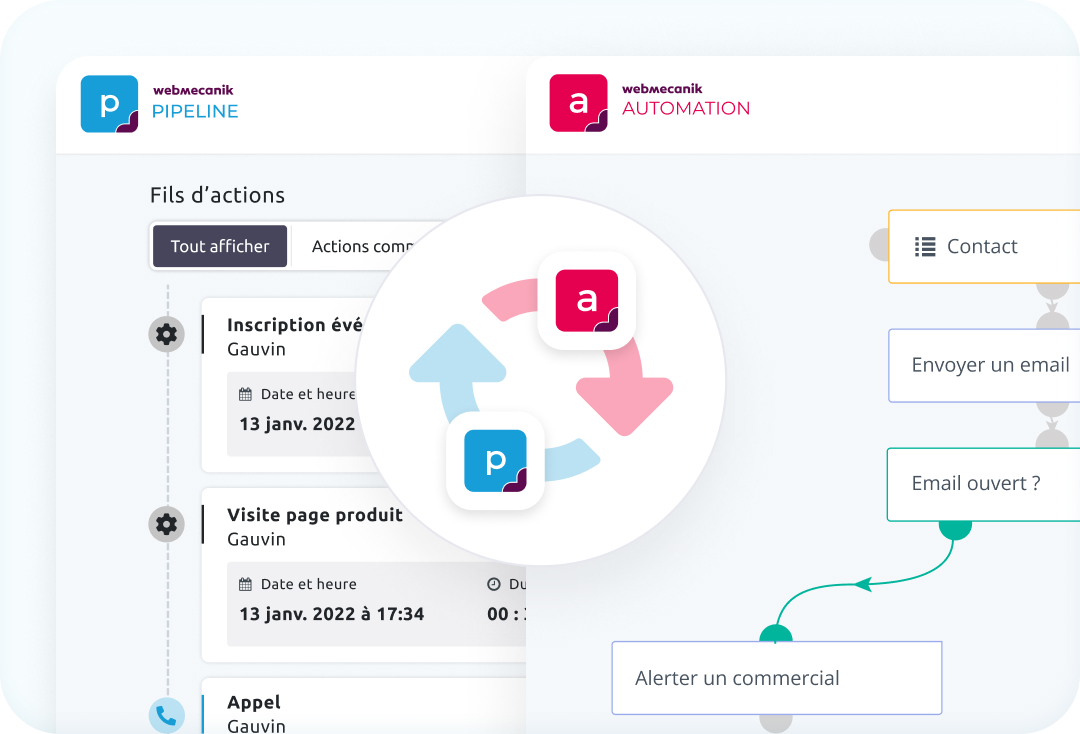Click the red Automation logo in the header

(x=578, y=103)
